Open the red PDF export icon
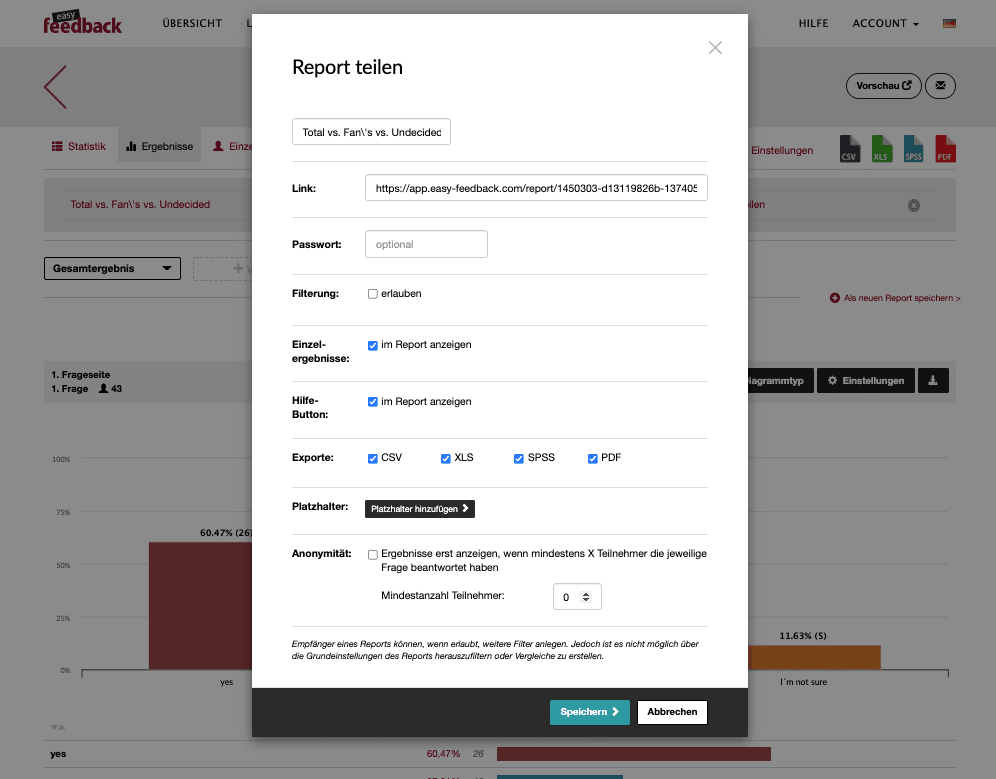The height and width of the screenshot is (779, 996). point(945,150)
